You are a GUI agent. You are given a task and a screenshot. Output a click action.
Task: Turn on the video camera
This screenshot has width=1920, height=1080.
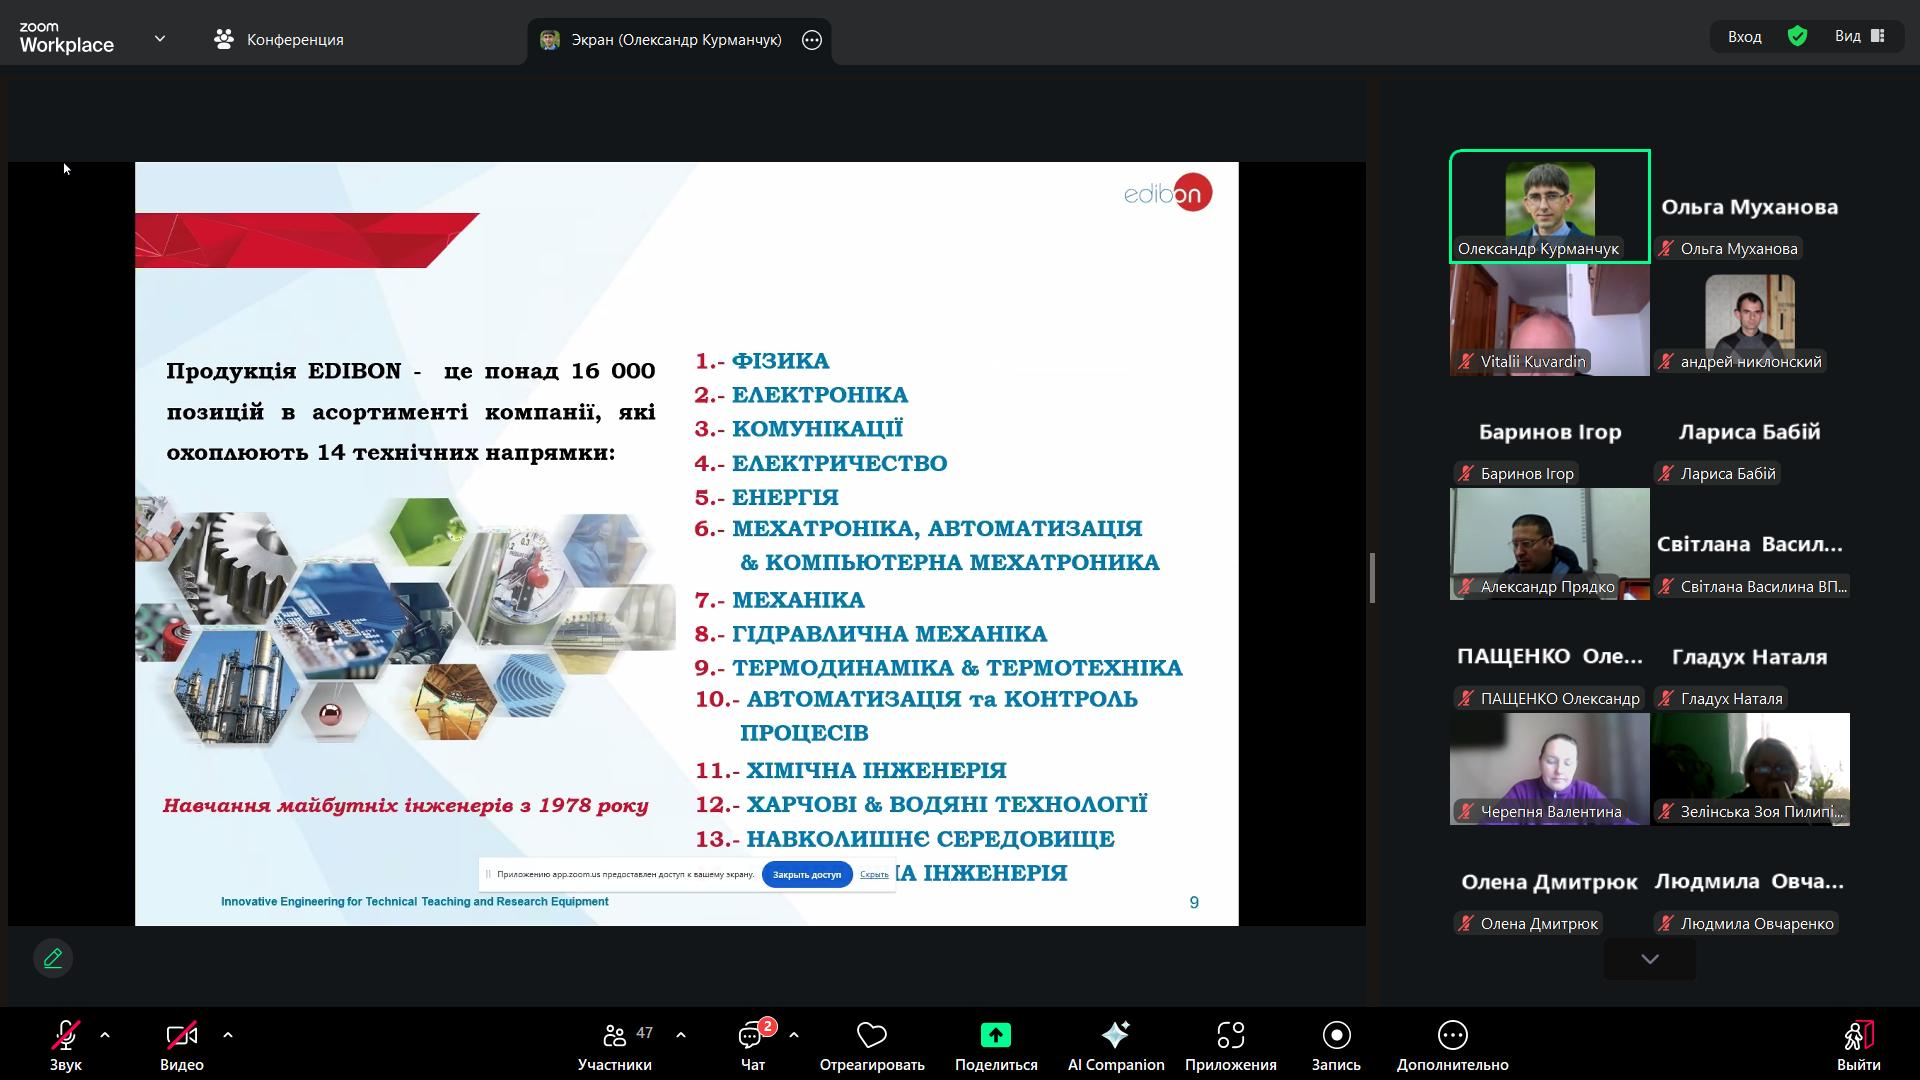[x=181, y=1036]
